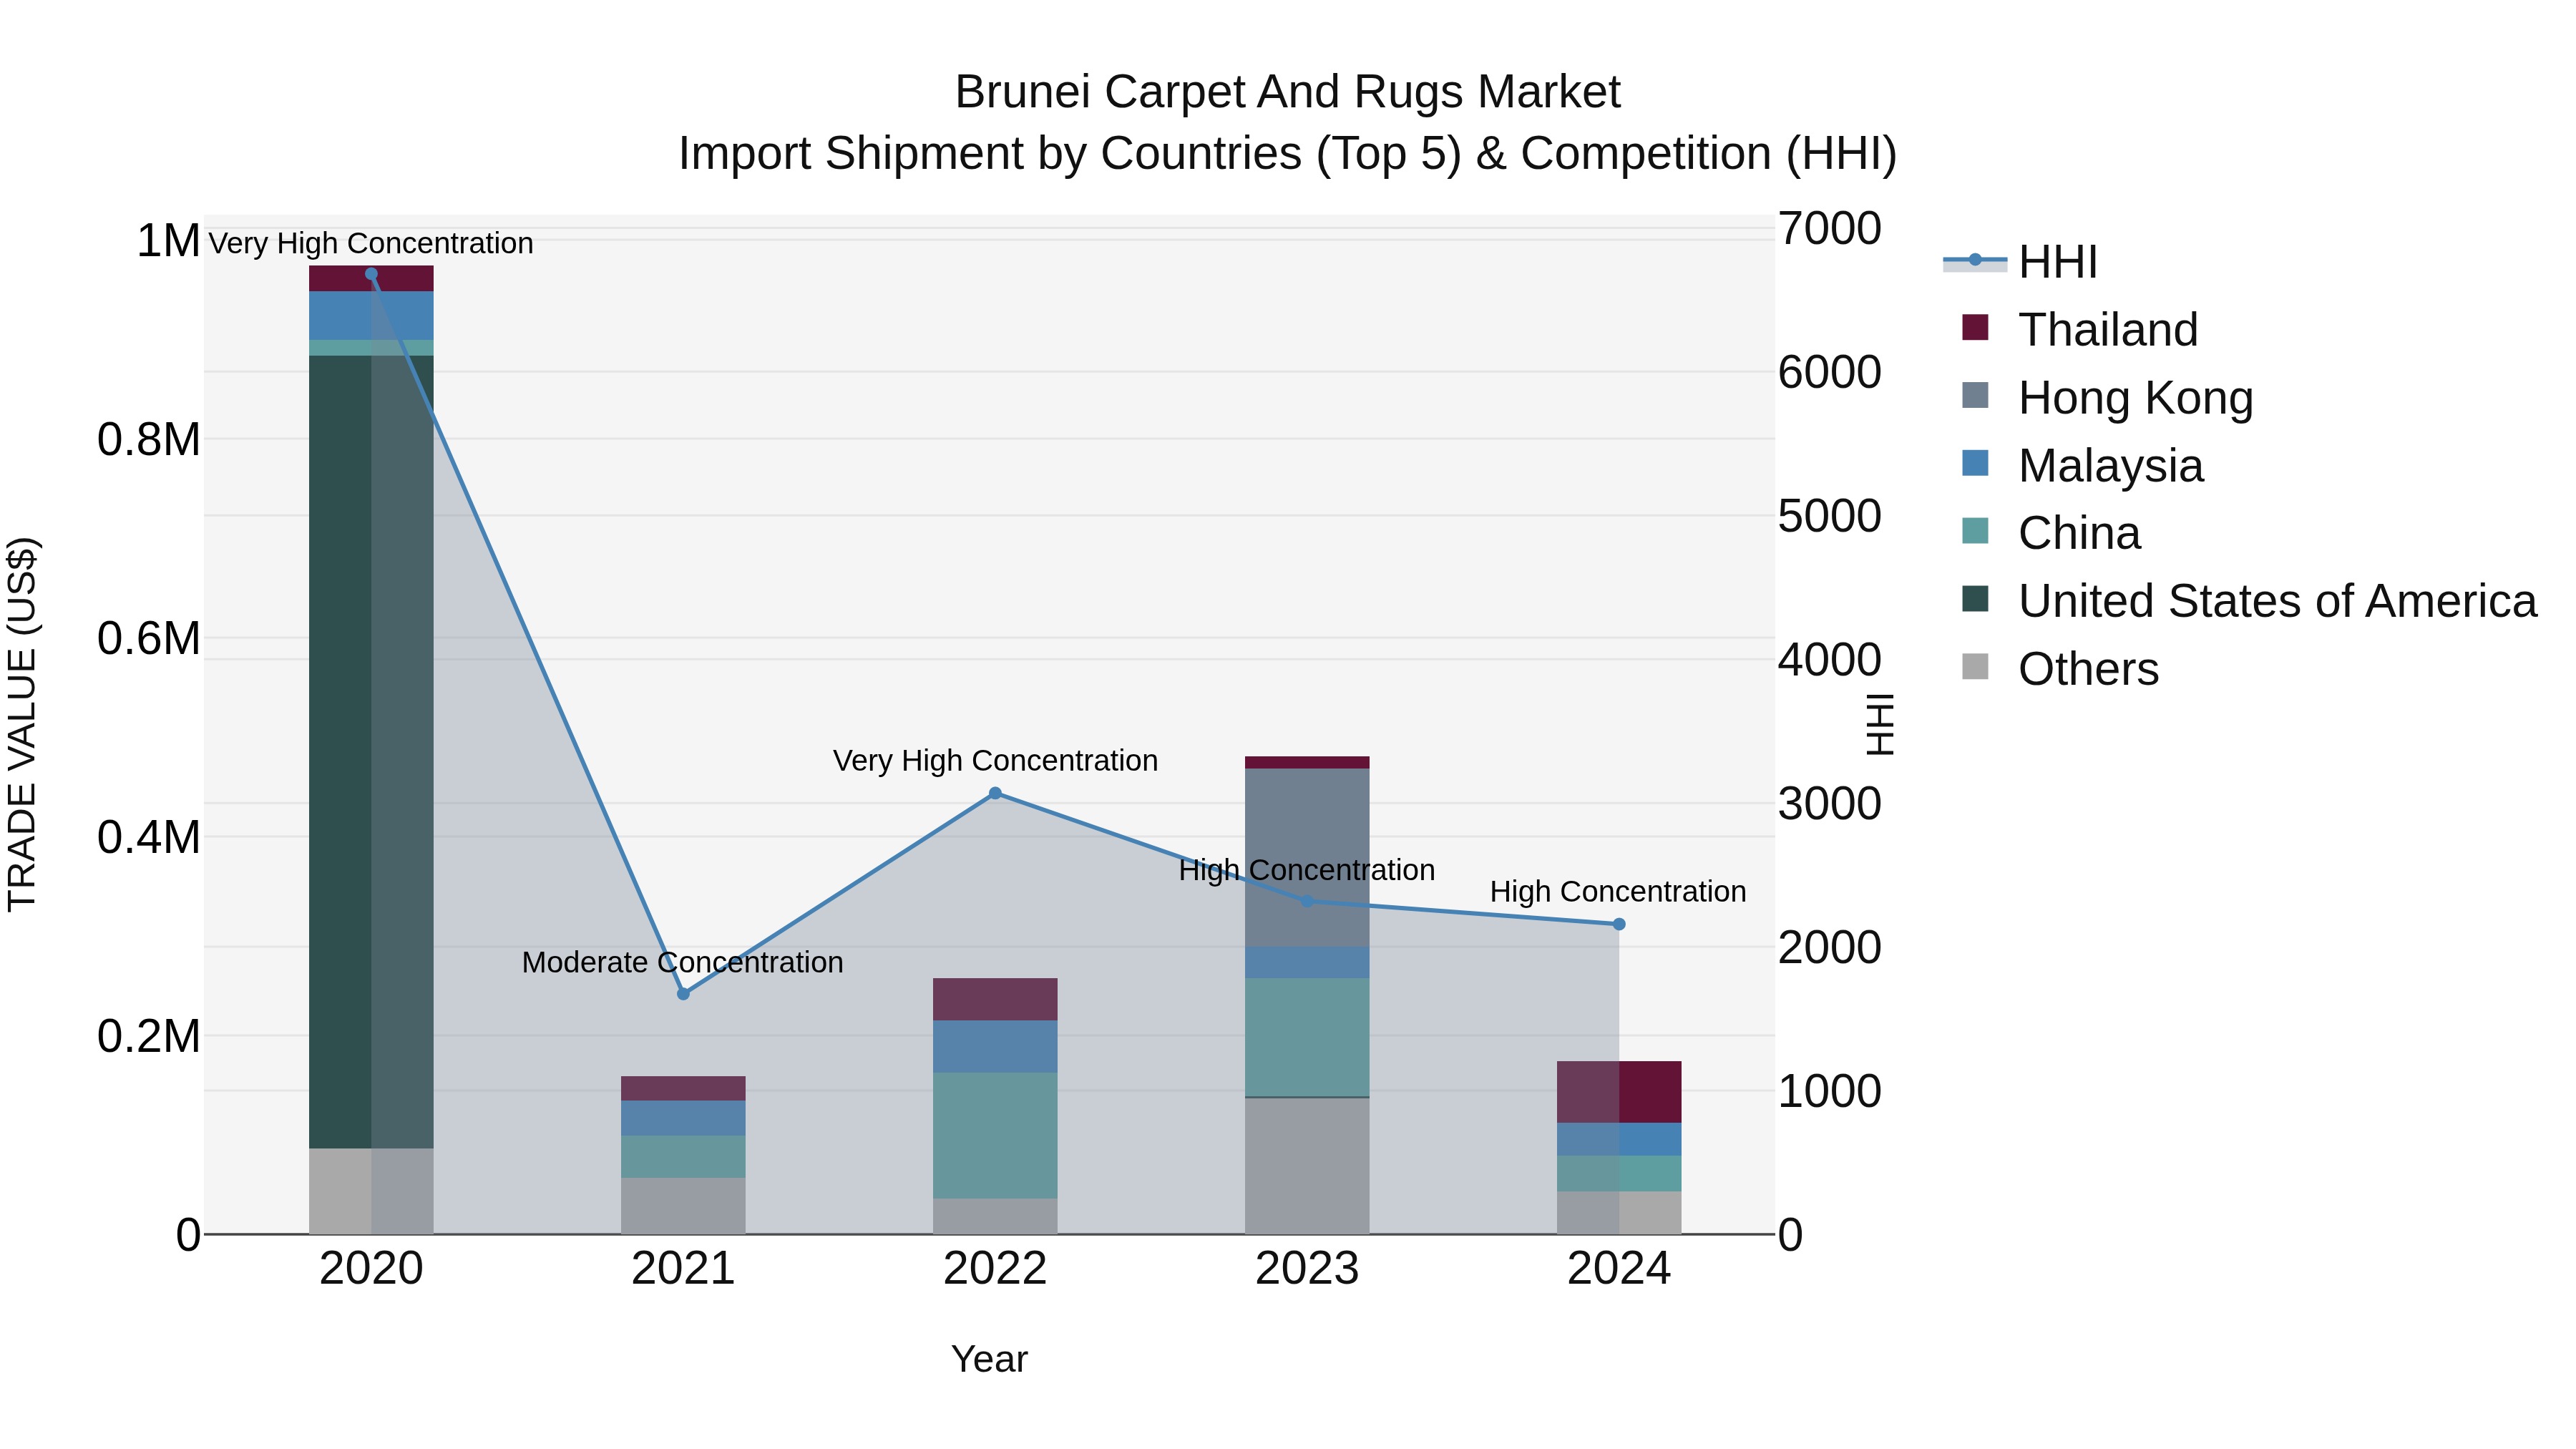
Task: Toggle Hong Kong series in the legend
Action: pos(2108,397)
